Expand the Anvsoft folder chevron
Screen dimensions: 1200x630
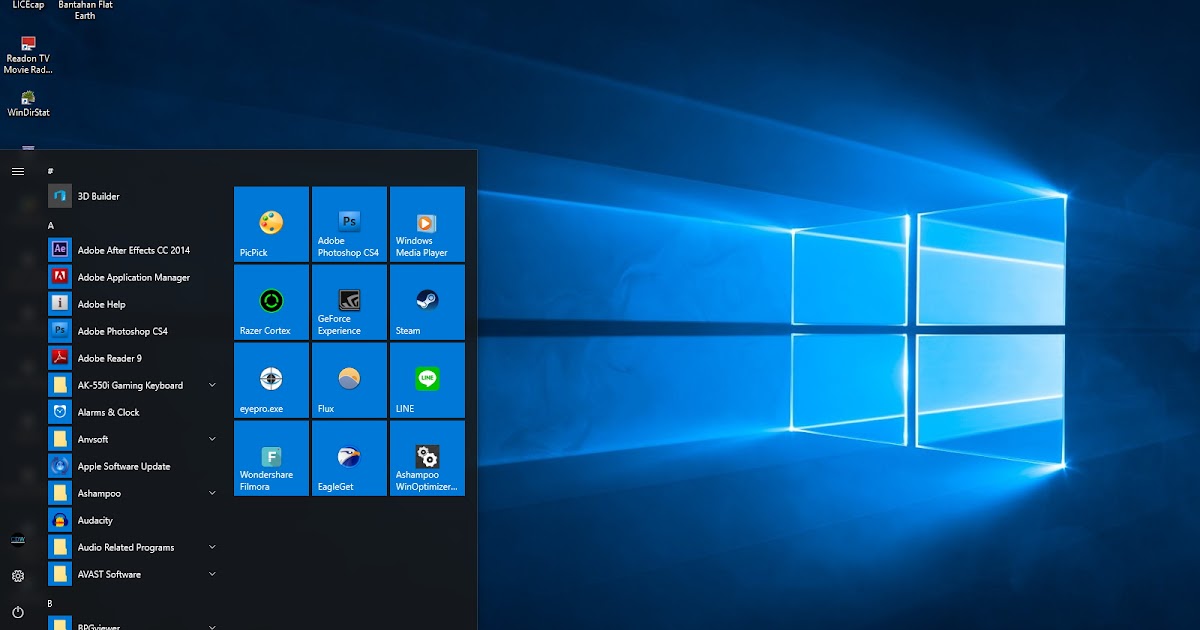[x=212, y=439]
